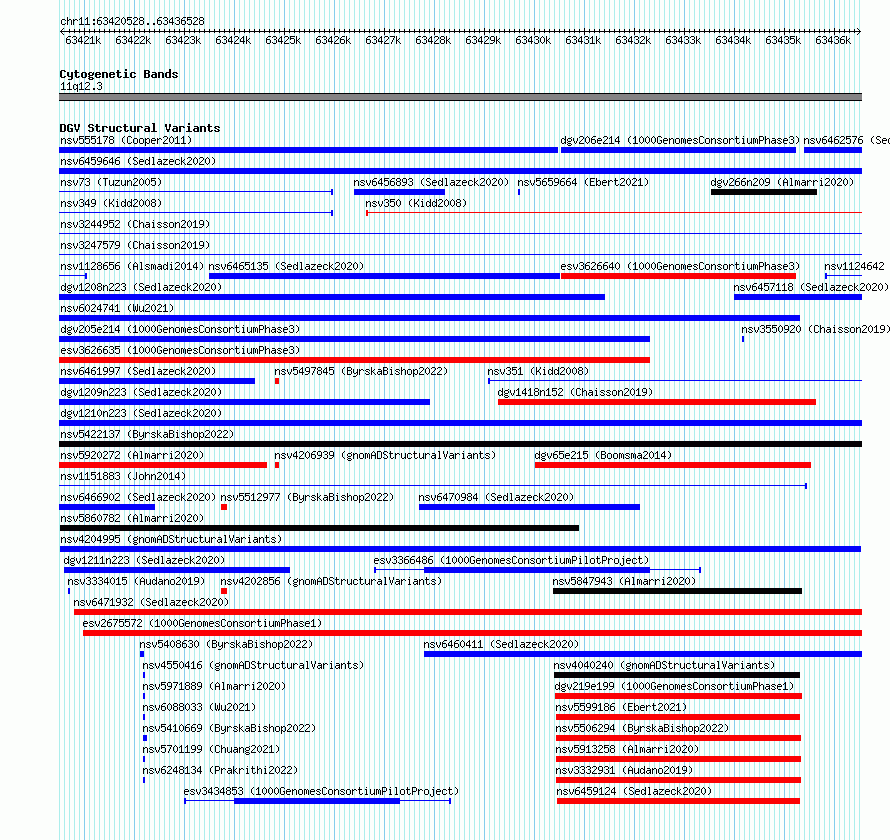Click the red esv3626635 variant bar
Image resolution: width=890 pixels, height=840 pixels.
(x=354, y=360)
